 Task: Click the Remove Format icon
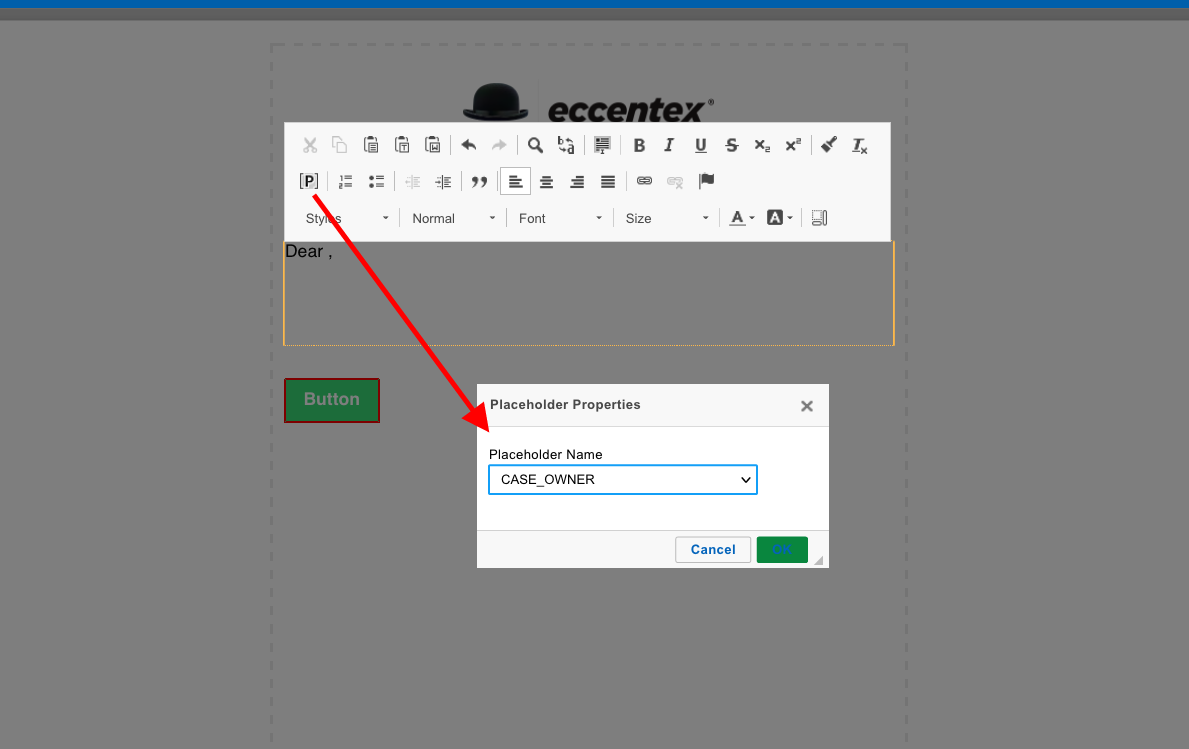click(859, 145)
